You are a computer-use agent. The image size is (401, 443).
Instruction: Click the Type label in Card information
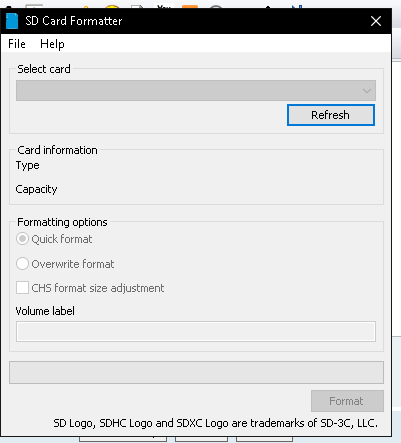pyautogui.click(x=28, y=165)
